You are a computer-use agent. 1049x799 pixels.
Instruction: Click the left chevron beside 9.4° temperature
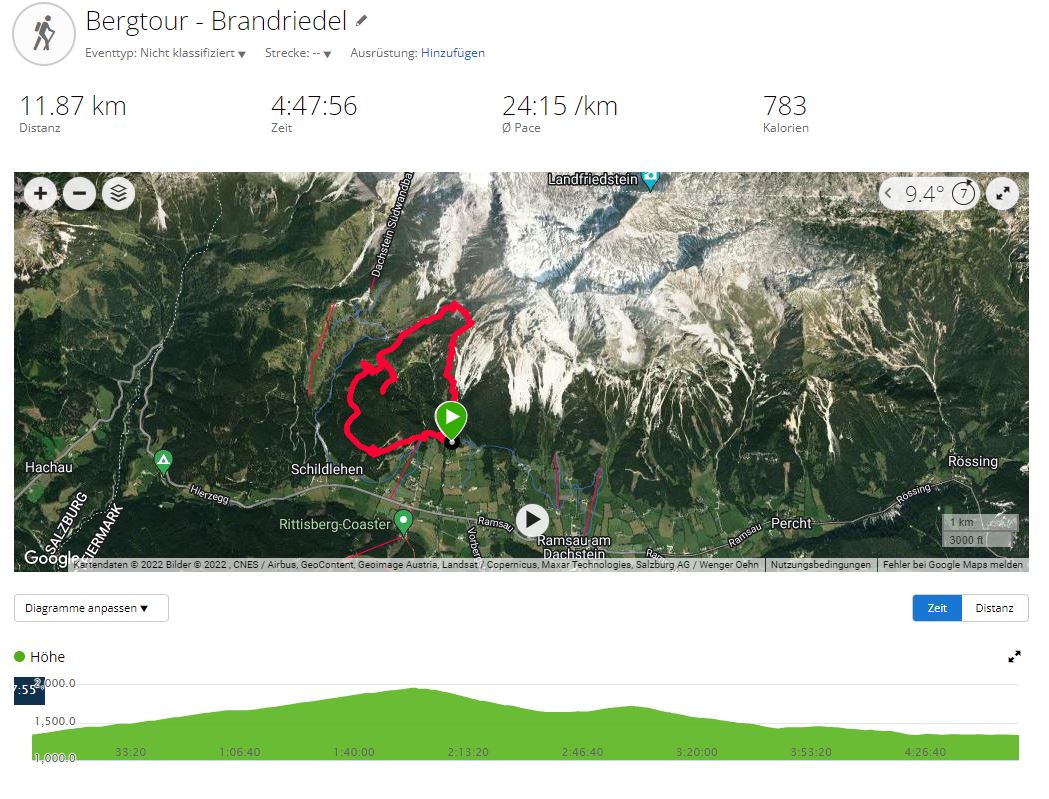point(888,193)
